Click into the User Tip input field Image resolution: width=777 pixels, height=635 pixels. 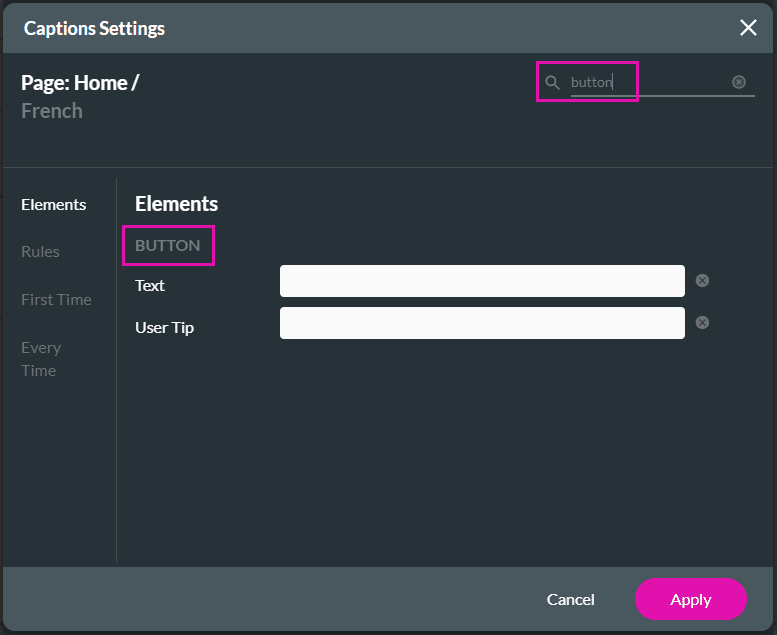(482, 323)
